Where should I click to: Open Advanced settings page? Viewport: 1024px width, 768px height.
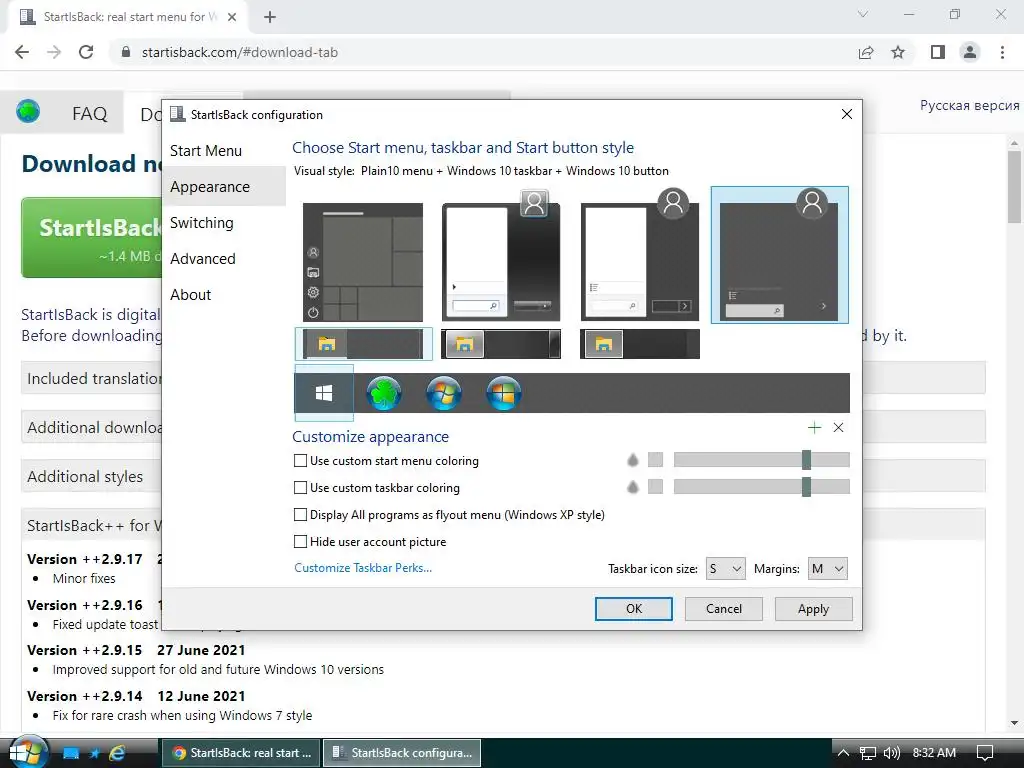click(x=223, y=259)
